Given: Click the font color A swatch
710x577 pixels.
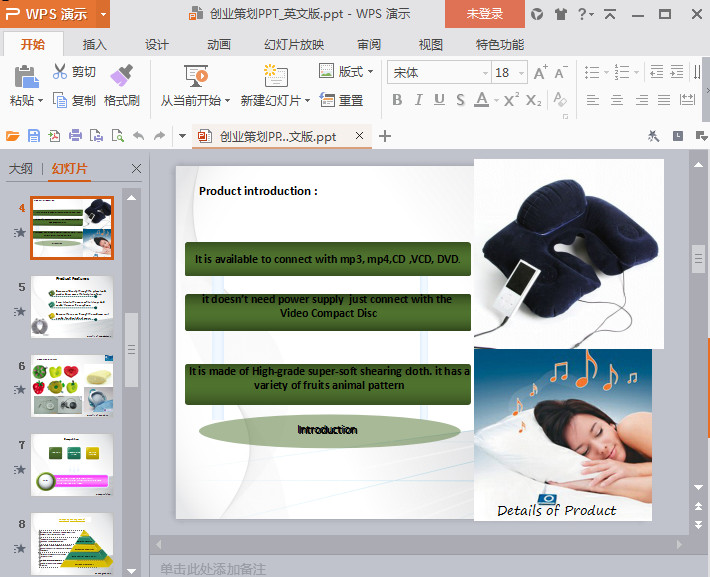Looking at the screenshot, I should 481,100.
